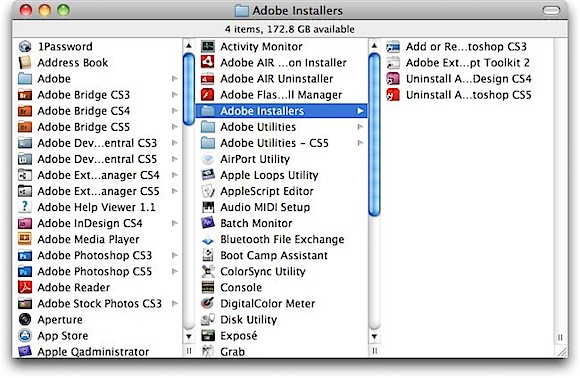Click first column scroll down arrow
The image size is (580, 378).
pos(189,336)
